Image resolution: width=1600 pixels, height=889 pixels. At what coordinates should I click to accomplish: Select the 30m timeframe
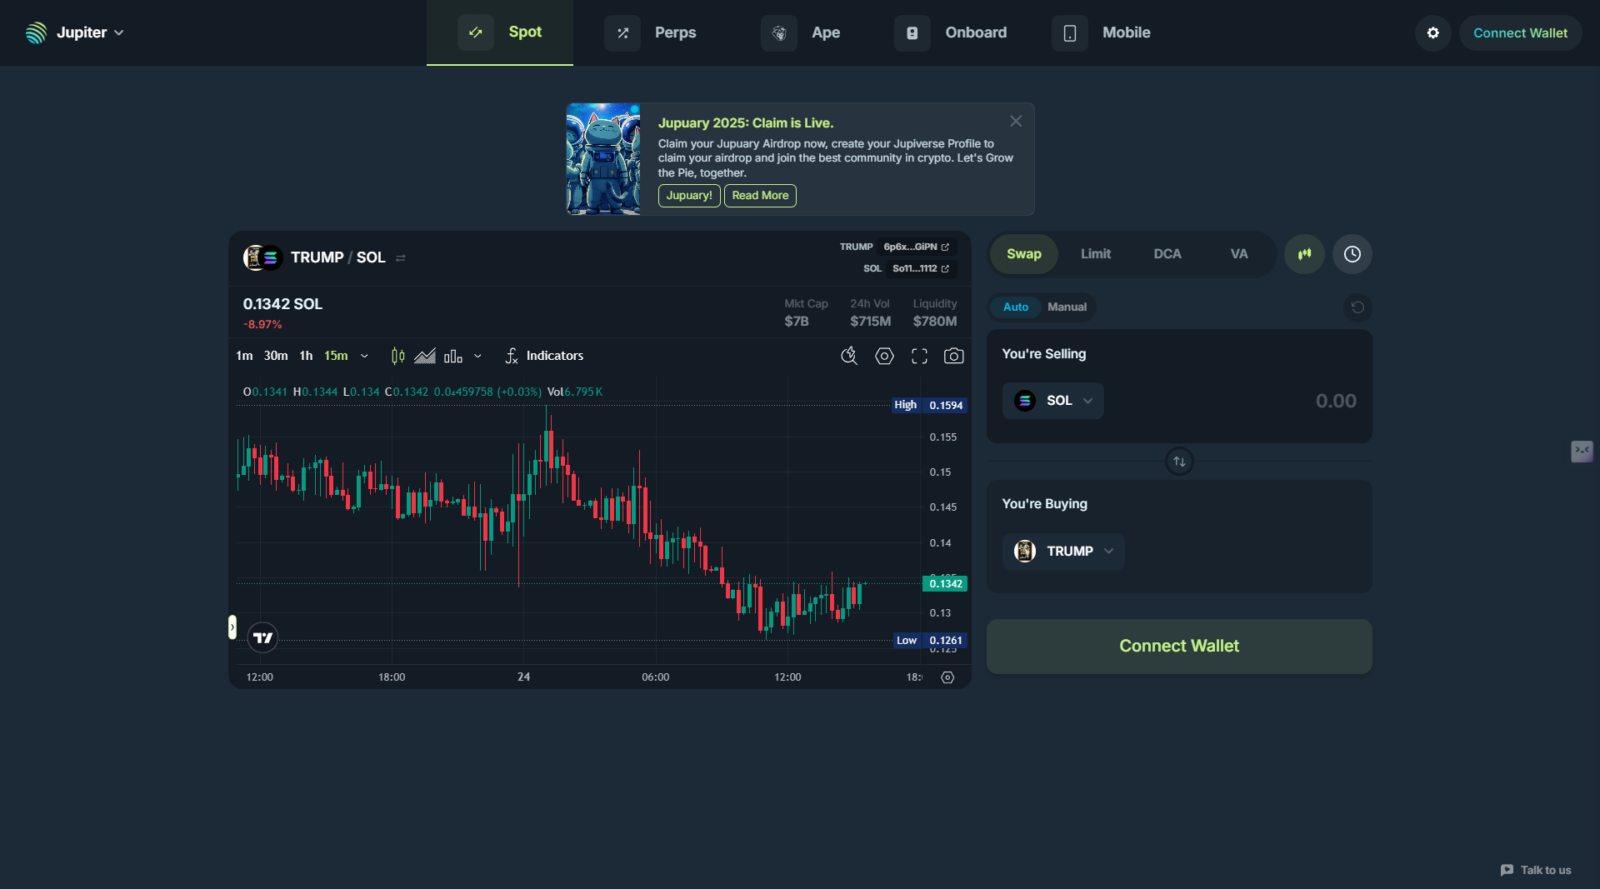click(x=276, y=356)
